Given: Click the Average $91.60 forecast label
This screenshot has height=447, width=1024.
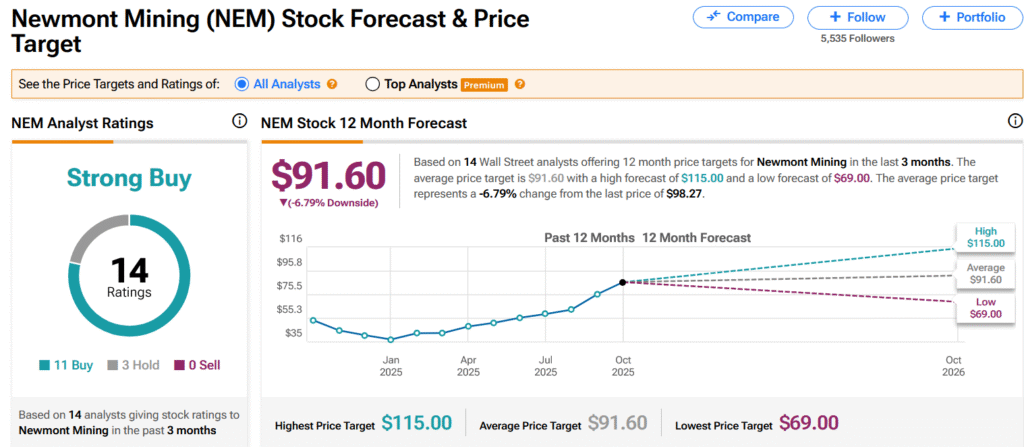Looking at the screenshot, I should (x=985, y=275).
